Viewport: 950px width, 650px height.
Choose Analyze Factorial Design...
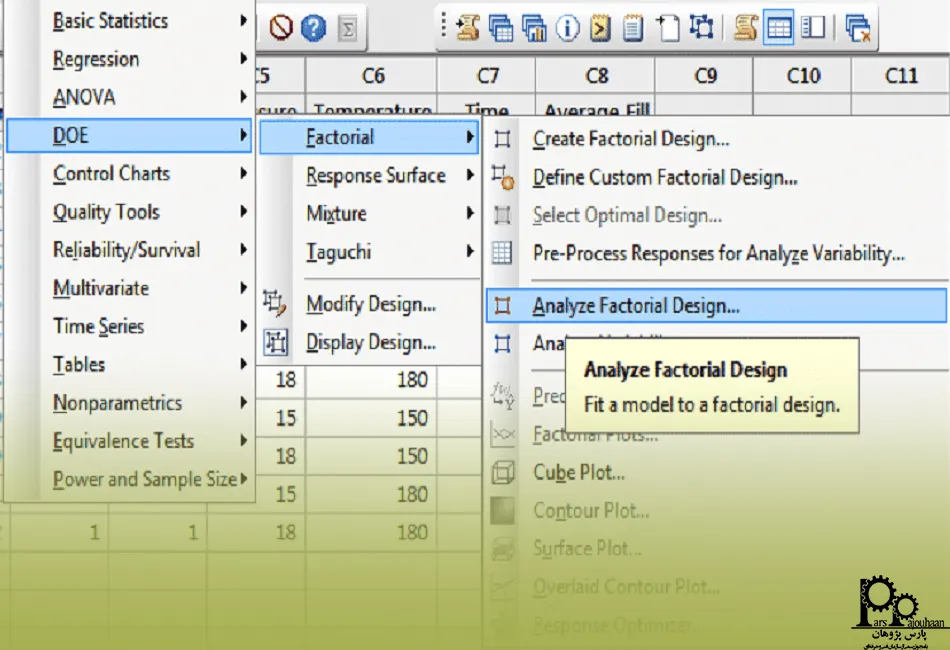coord(716,306)
